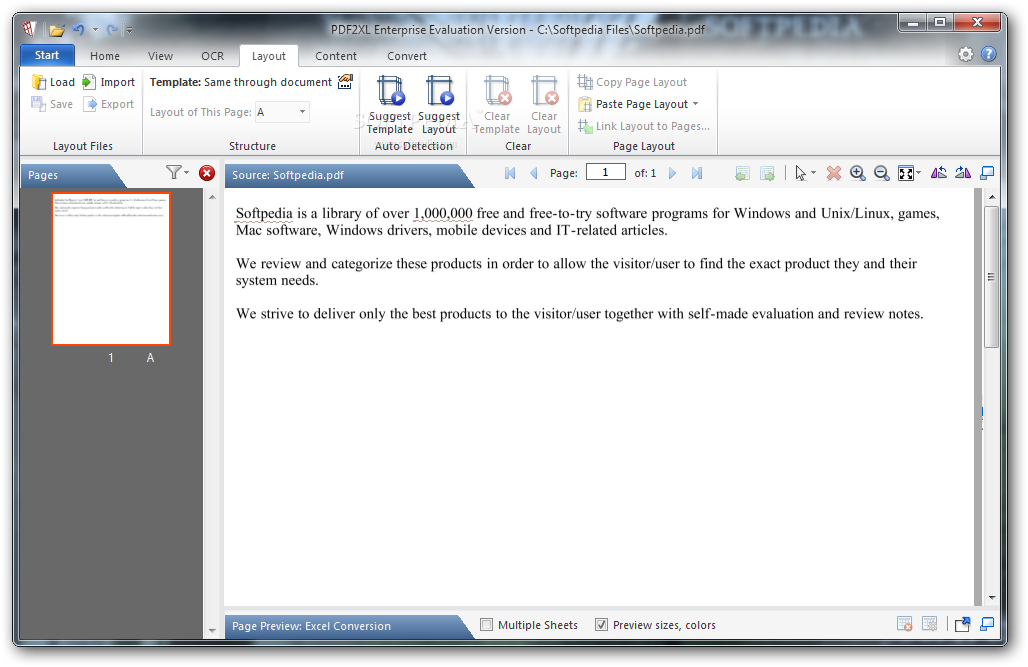Image resolution: width=1028 pixels, height=667 pixels.
Task: Uncheck Preview sizes, colors
Action: tap(601, 625)
